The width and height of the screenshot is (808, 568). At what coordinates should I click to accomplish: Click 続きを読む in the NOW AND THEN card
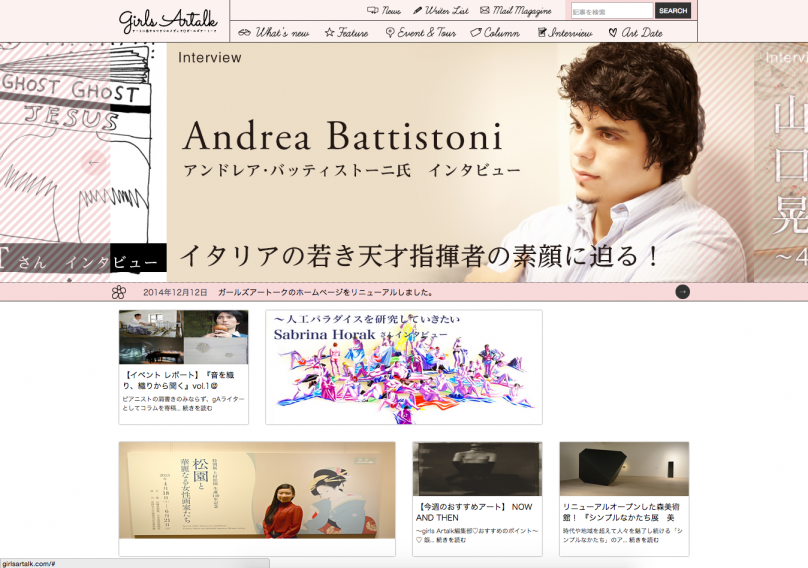[450, 540]
